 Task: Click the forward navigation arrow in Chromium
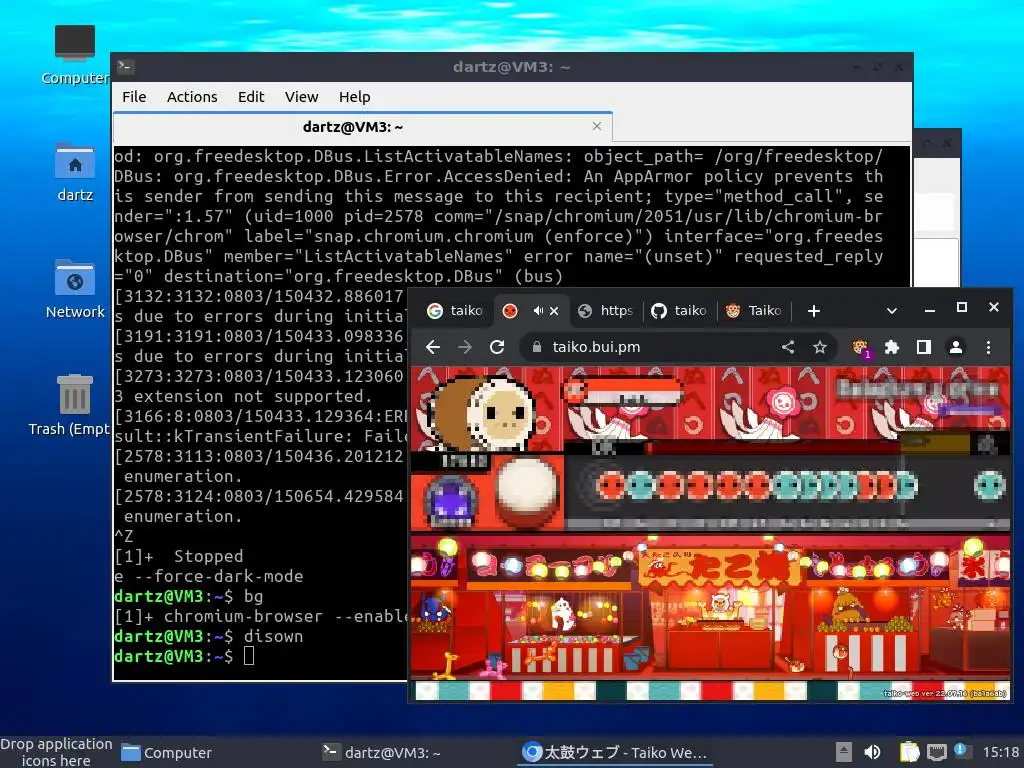tap(465, 347)
